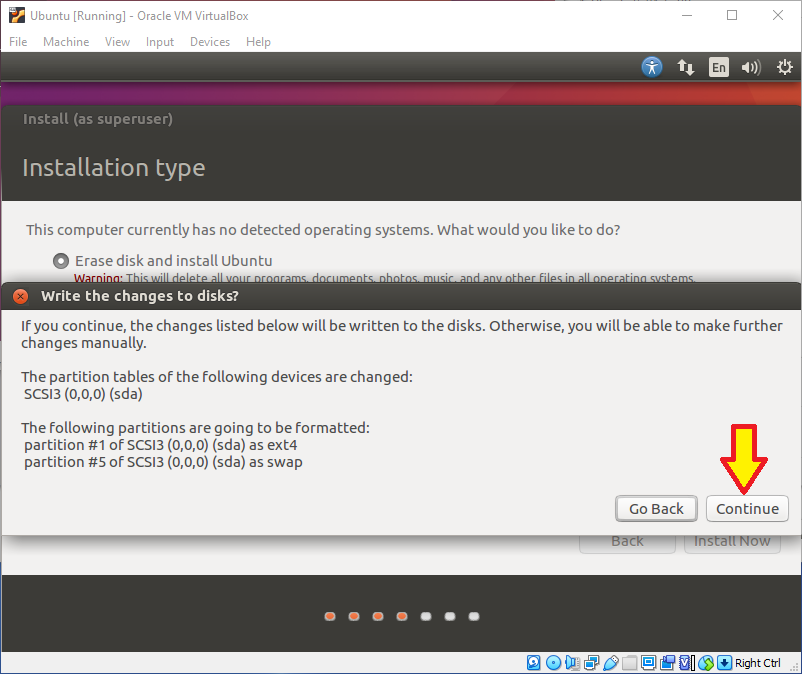This screenshot has width=802, height=674.
Task: Click the optical disc status icon
Action: tap(553, 663)
